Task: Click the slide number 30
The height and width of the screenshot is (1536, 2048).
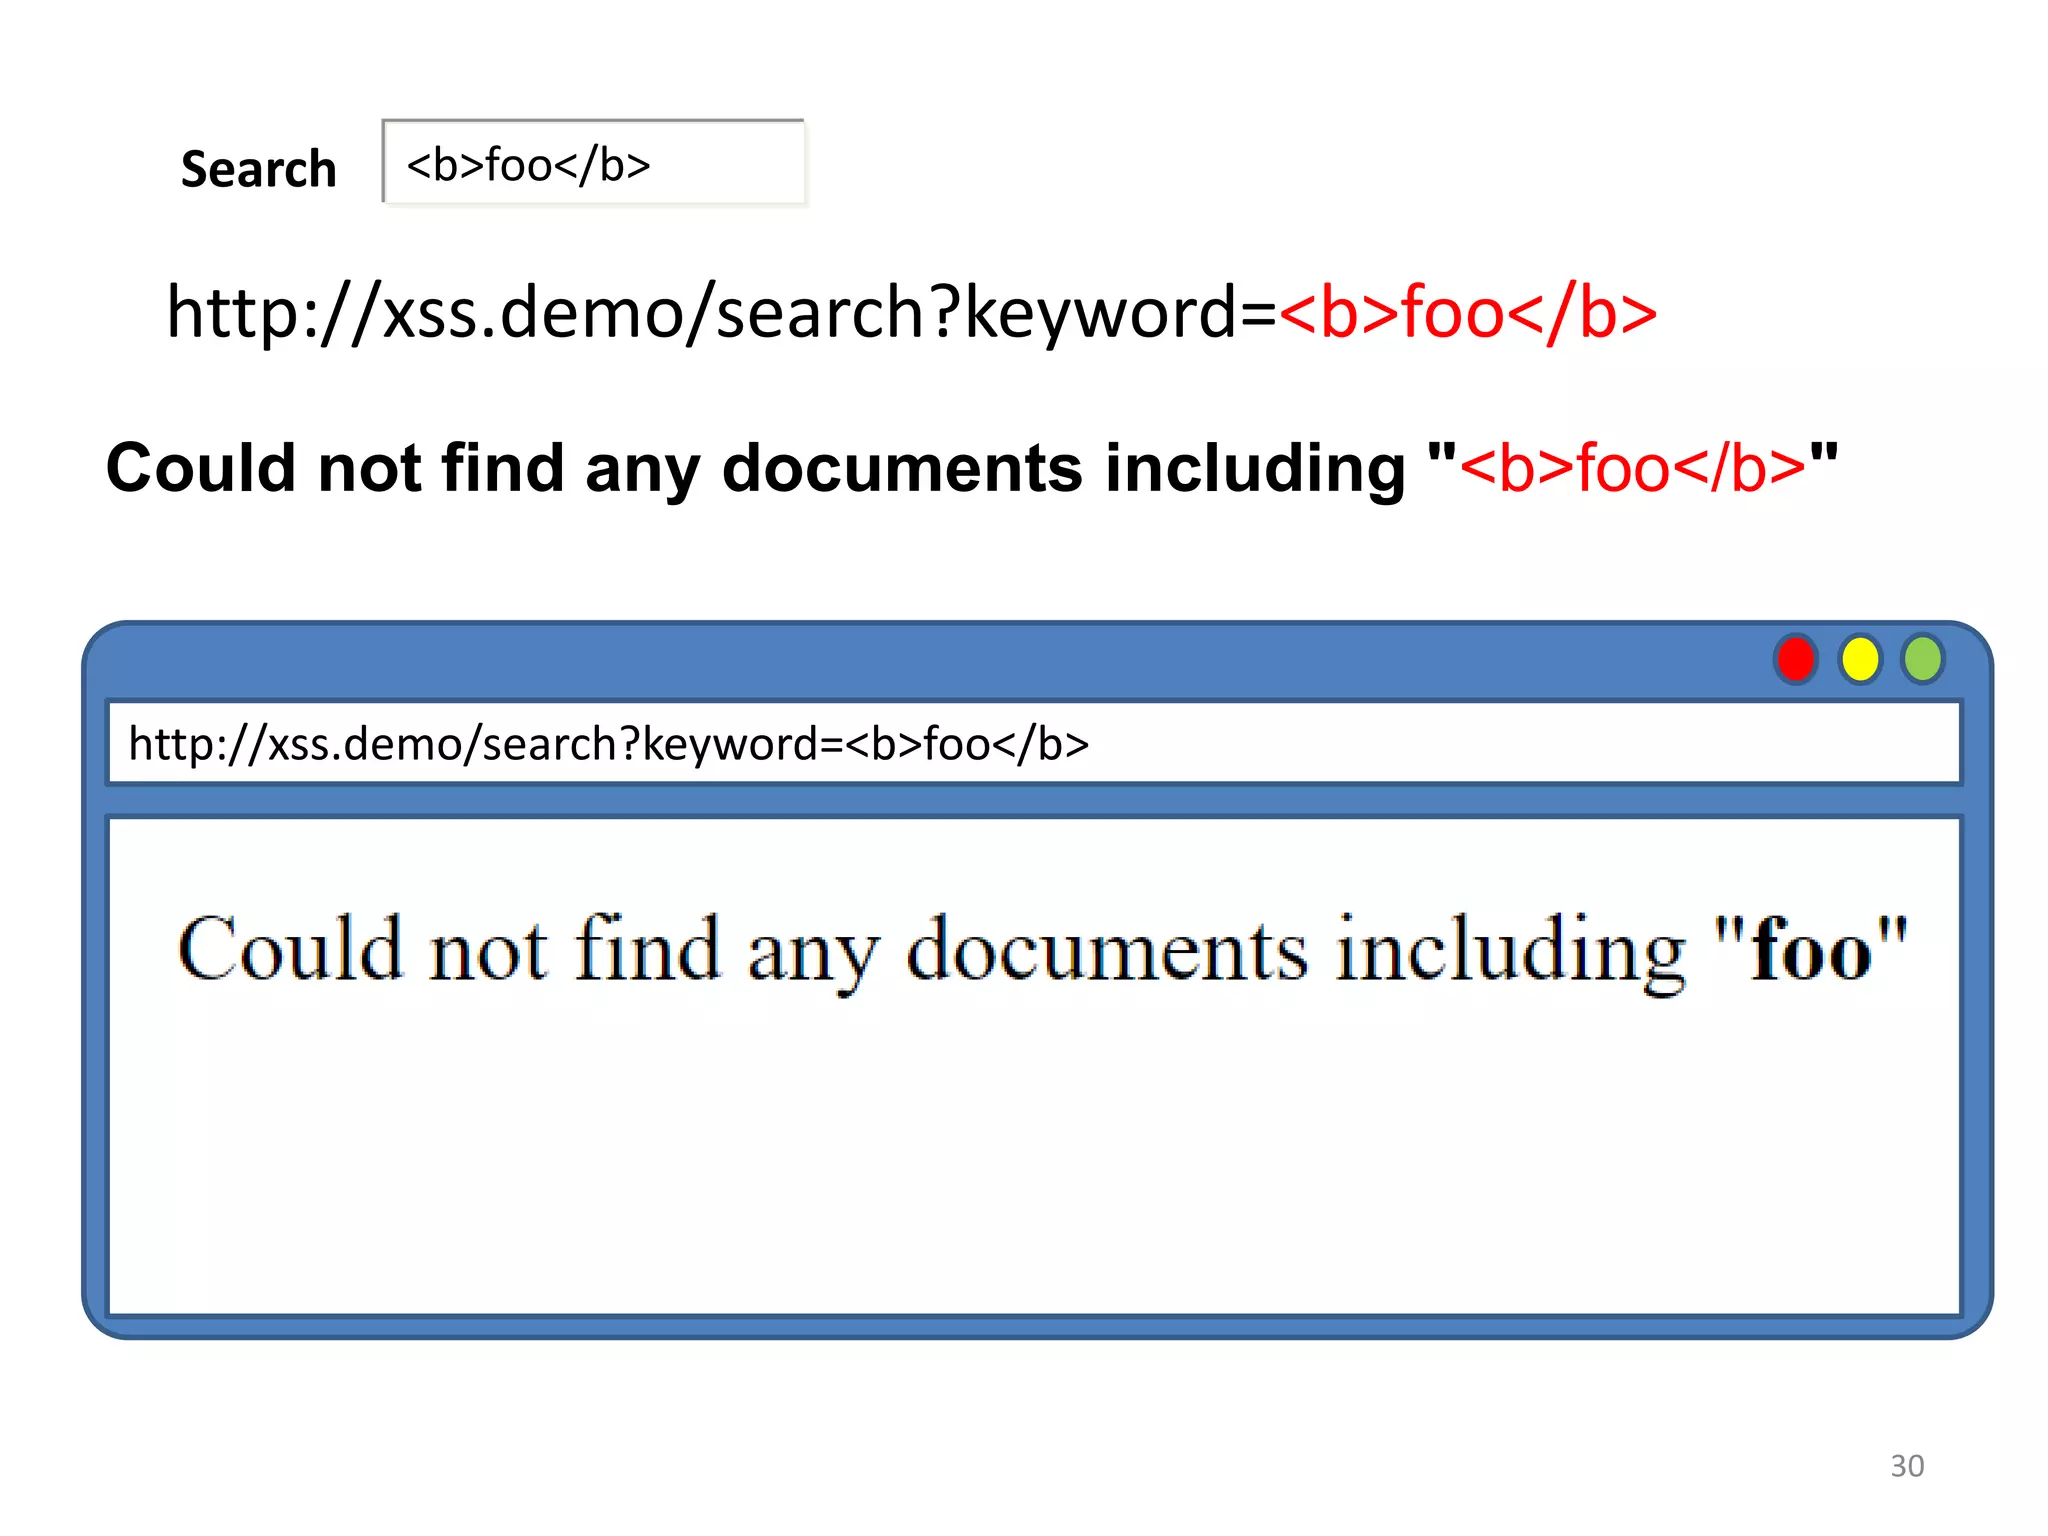Action: point(1907,1466)
